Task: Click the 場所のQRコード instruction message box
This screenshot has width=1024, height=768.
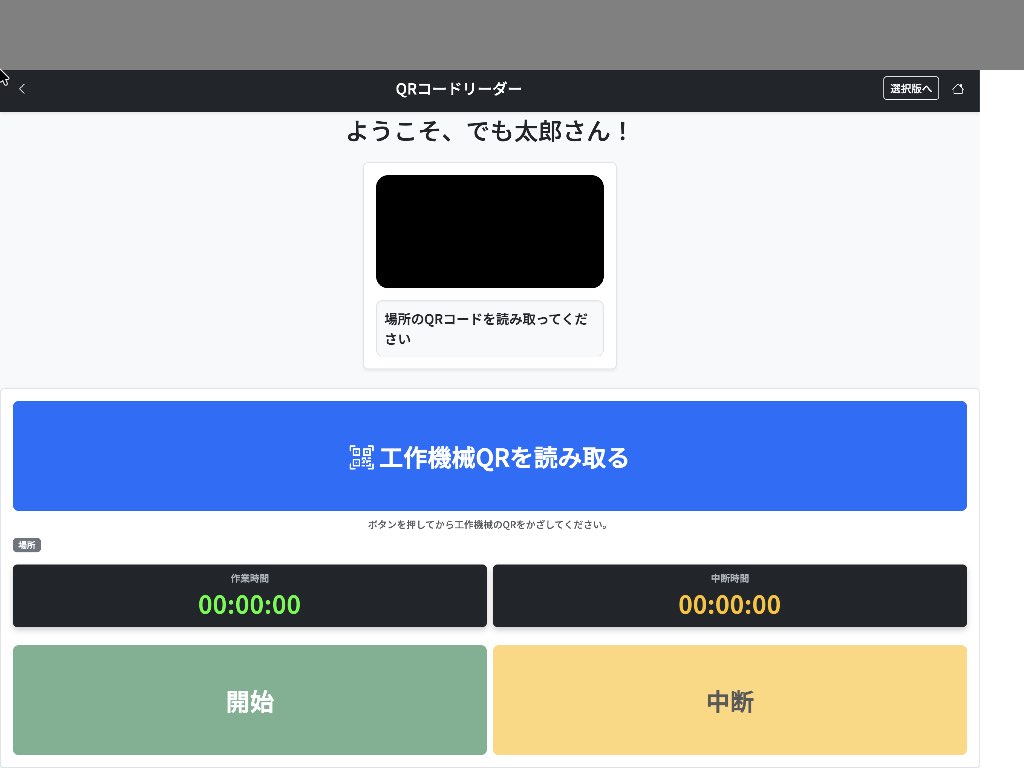Action: [x=489, y=328]
